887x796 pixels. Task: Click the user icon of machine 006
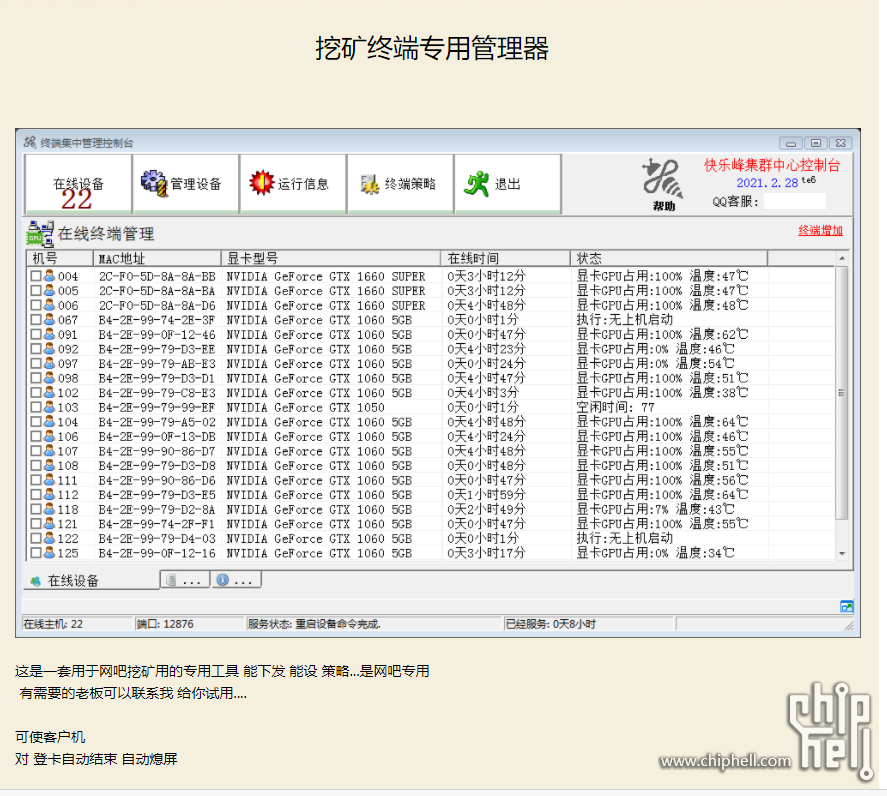[50, 306]
